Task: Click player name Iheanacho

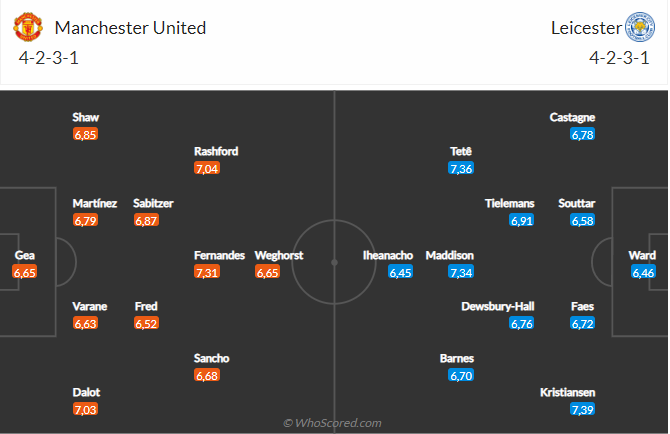Action: pyautogui.click(x=387, y=255)
